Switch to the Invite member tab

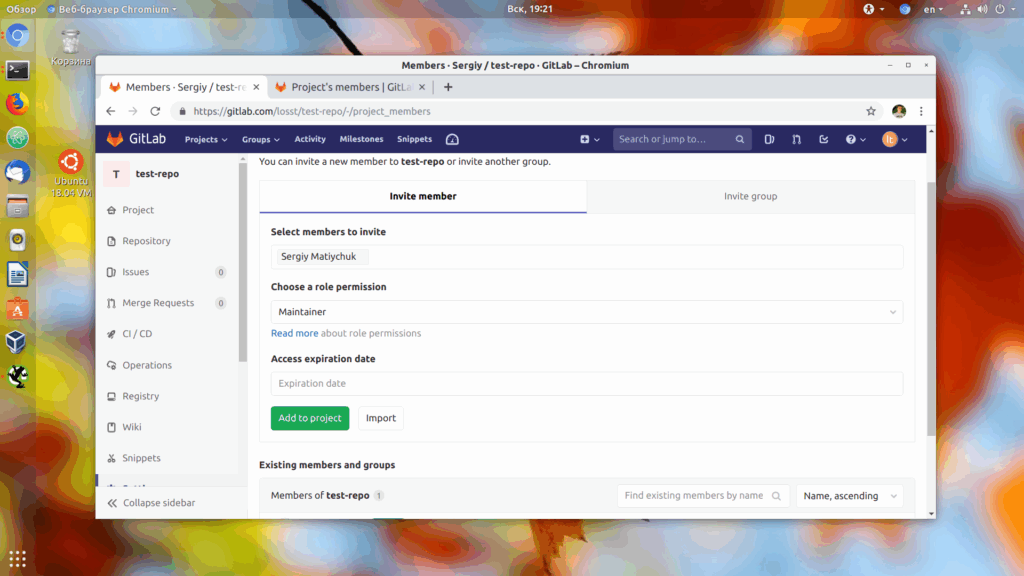pyautogui.click(x=423, y=196)
